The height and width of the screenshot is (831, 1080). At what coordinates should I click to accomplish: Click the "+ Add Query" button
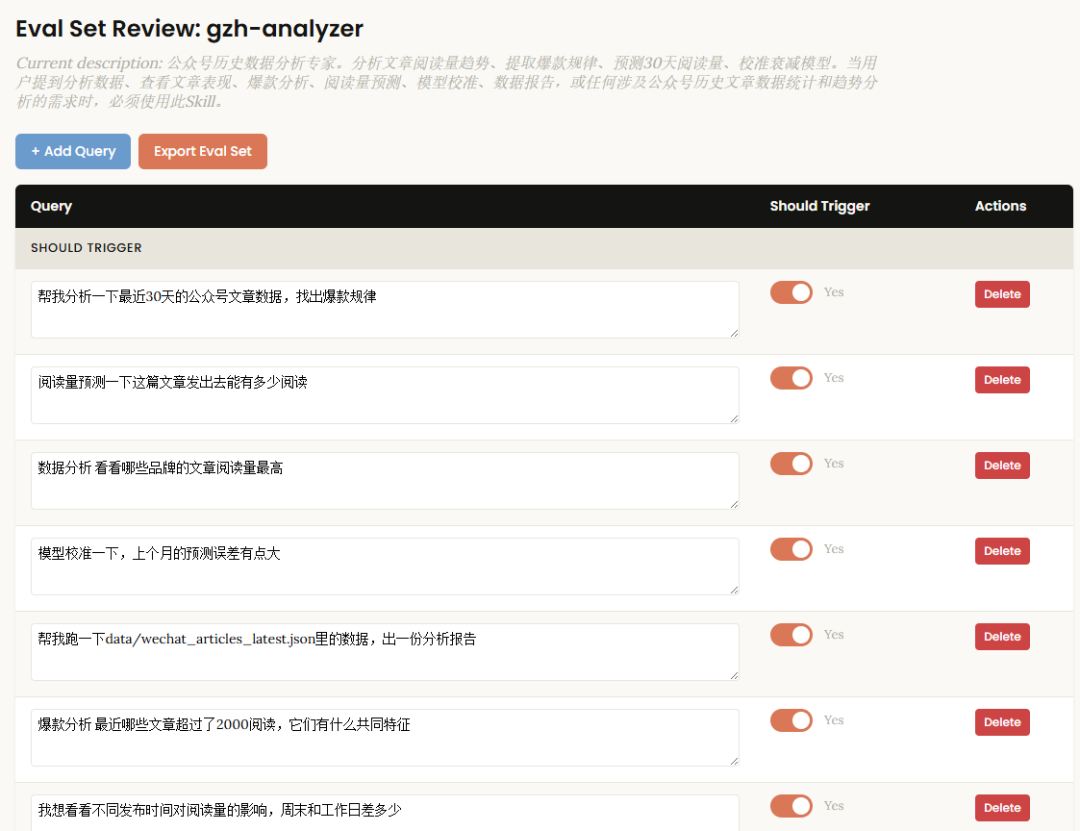[x=72, y=151]
